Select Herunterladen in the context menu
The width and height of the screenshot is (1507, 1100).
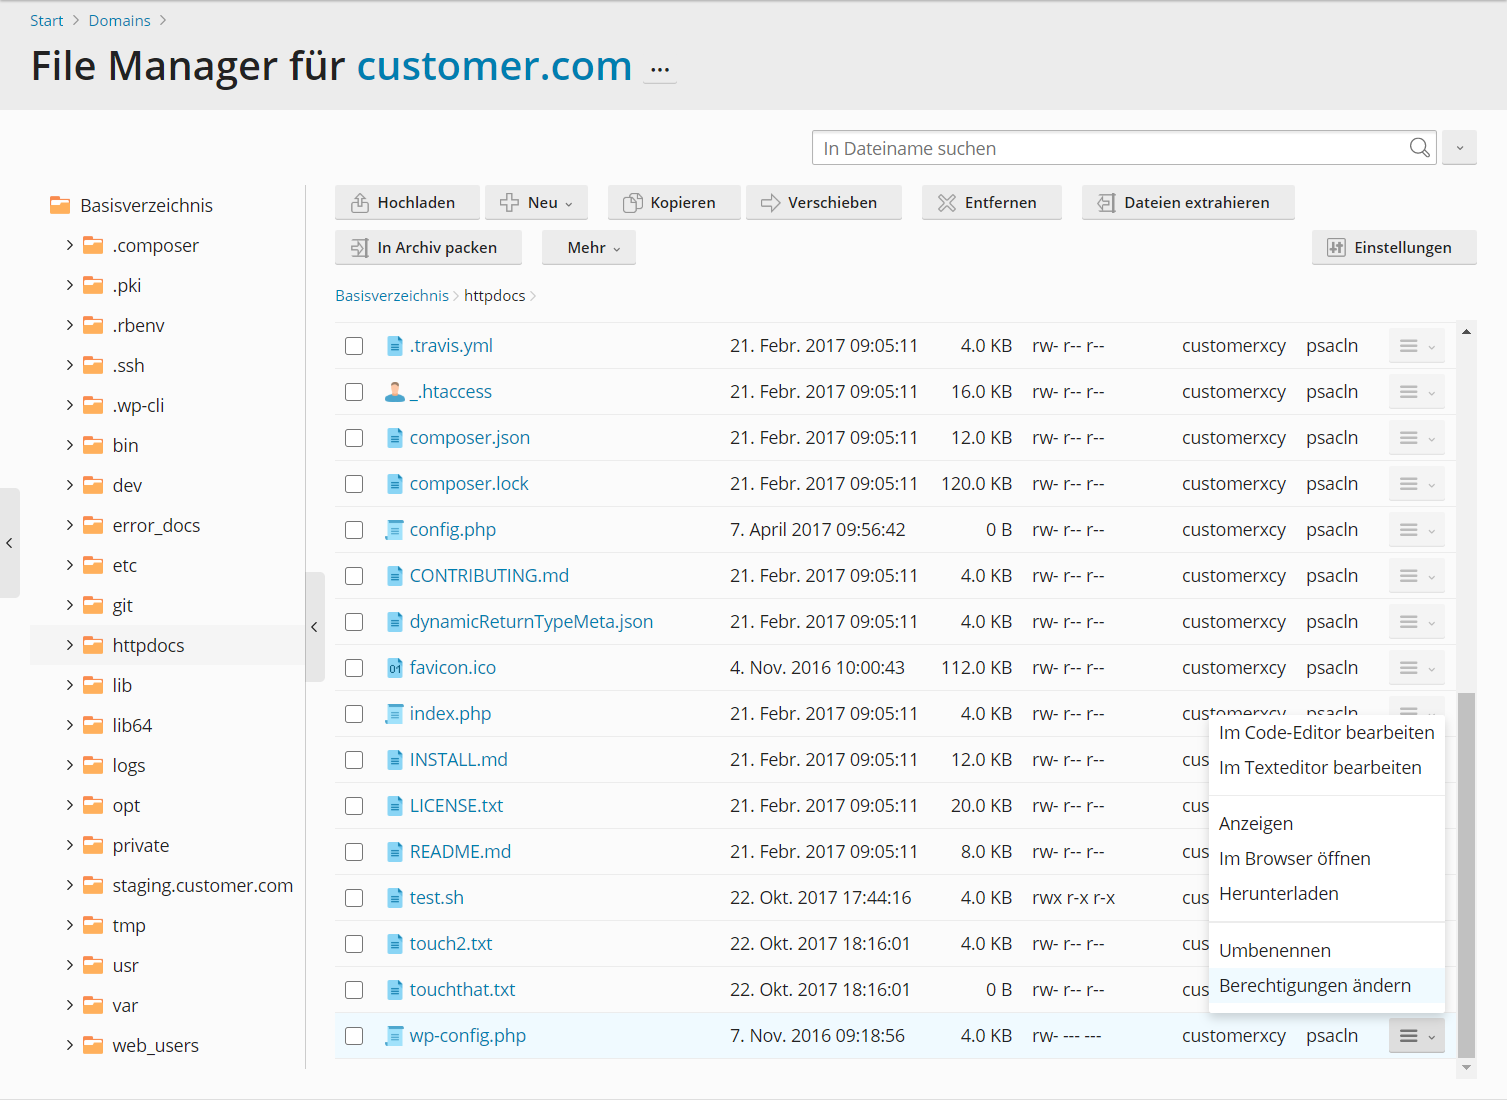pos(1278,894)
